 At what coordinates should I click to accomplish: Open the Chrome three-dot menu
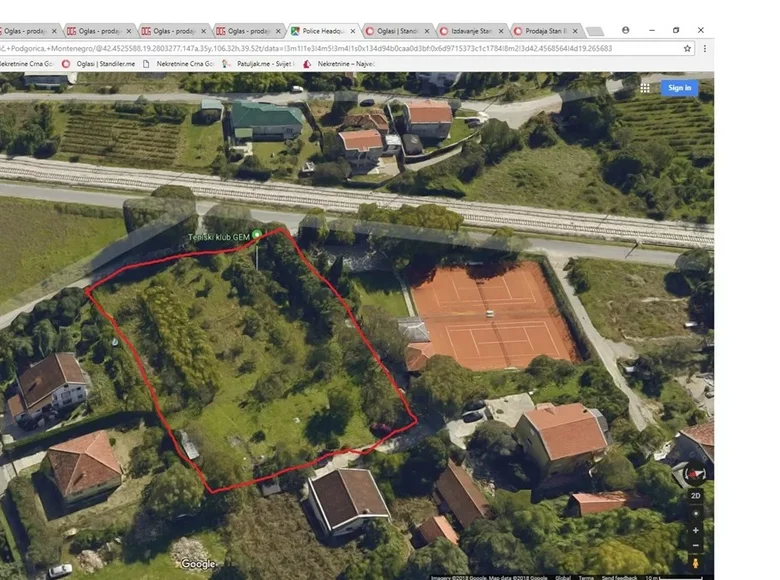pos(704,48)
